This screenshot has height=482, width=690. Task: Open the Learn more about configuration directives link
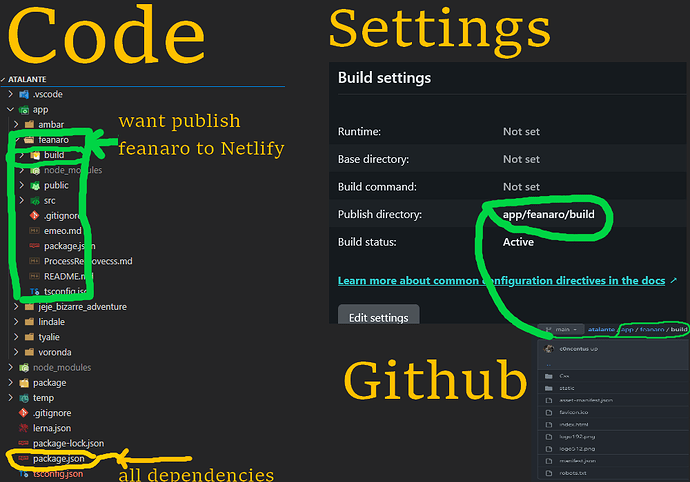[501, 280]
